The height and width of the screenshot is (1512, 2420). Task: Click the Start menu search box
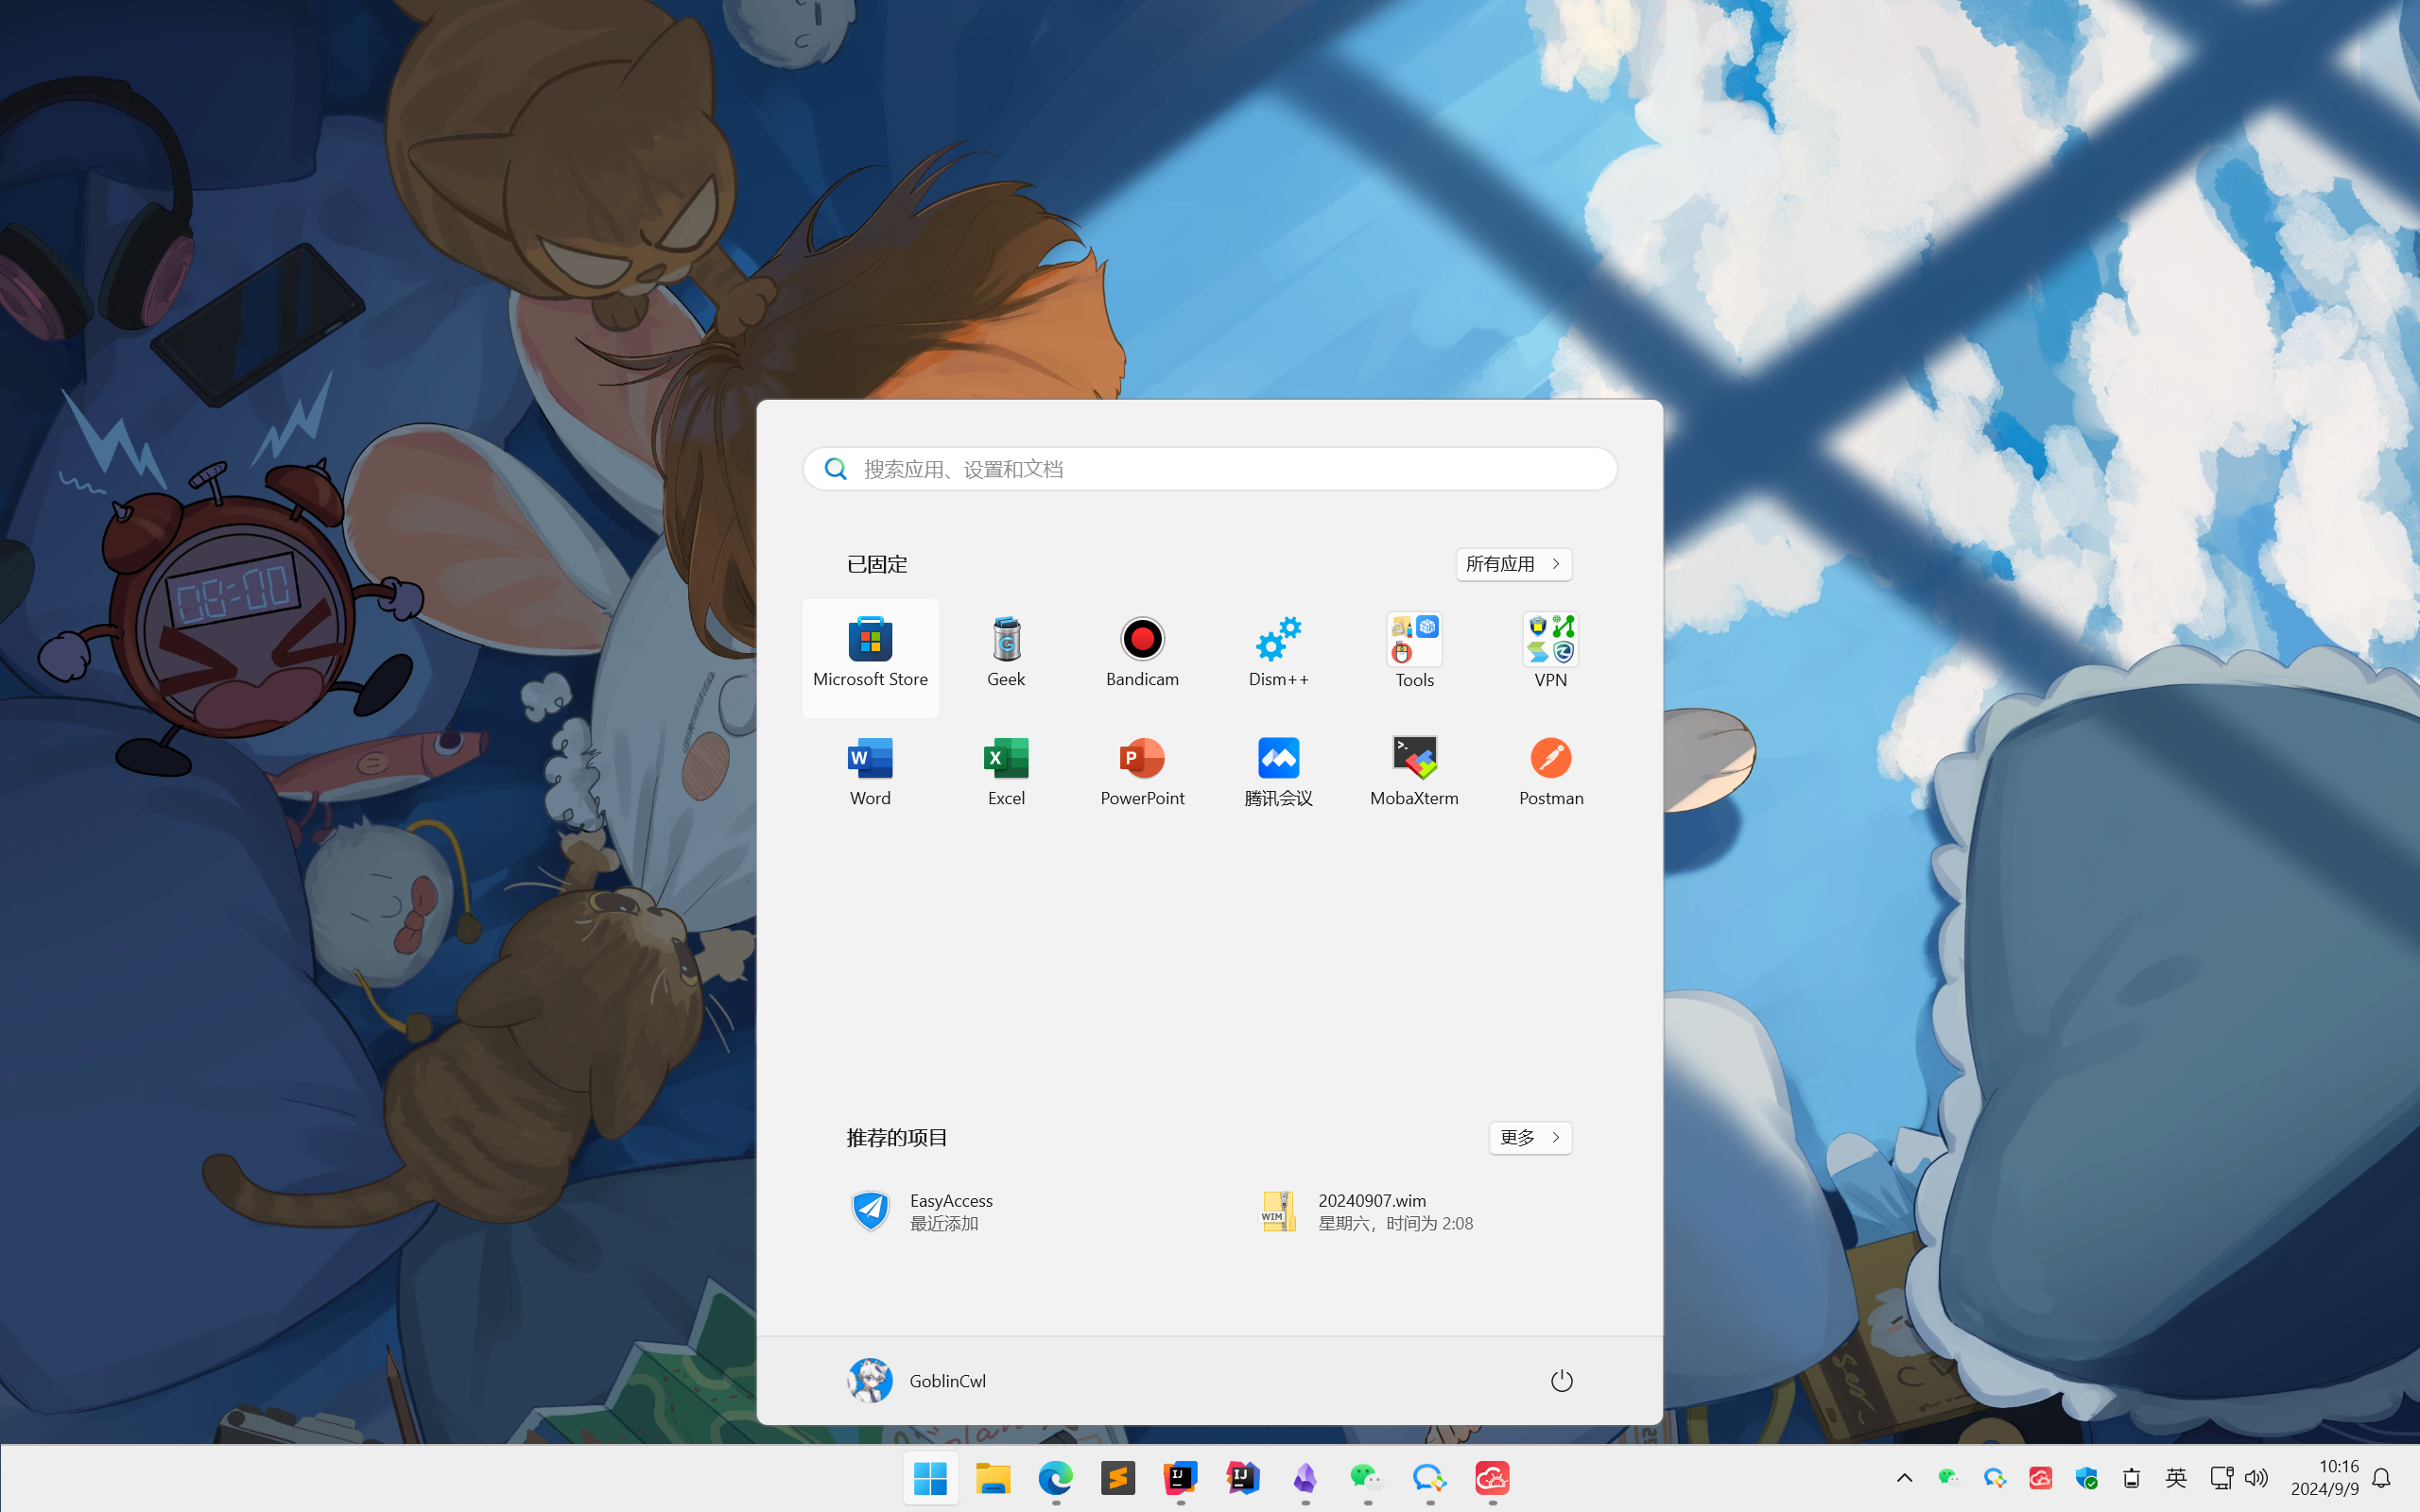pyautogui.click(x=1210, y=469)
